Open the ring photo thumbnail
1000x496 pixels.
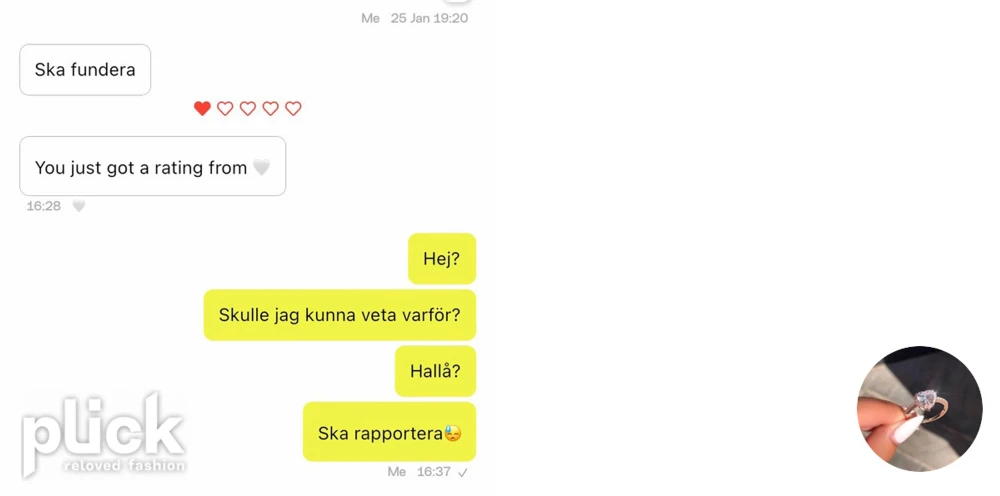919,409
